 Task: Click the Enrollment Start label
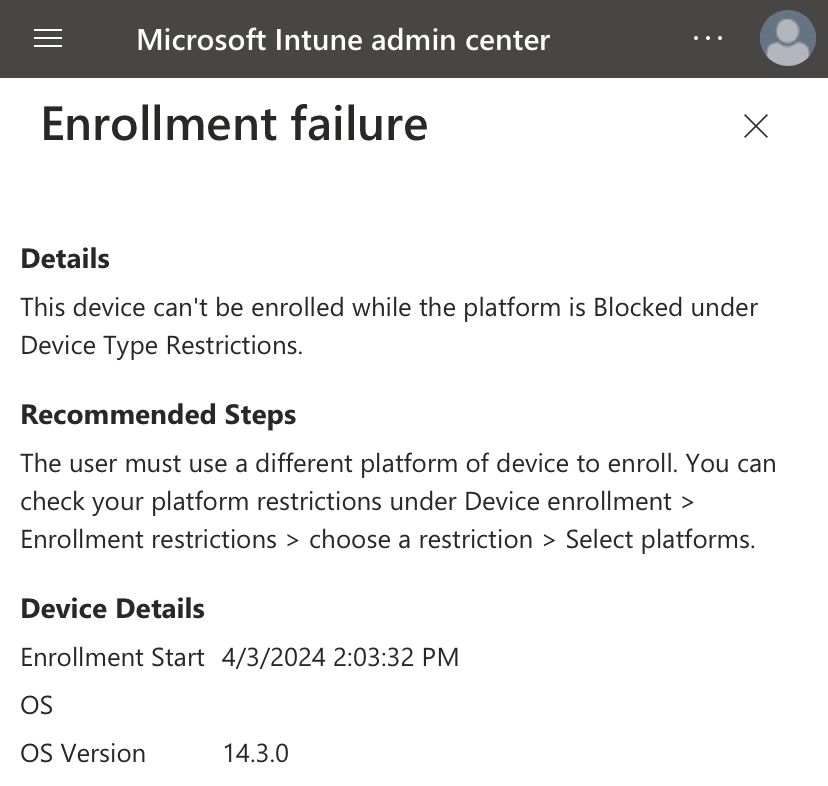112,658
